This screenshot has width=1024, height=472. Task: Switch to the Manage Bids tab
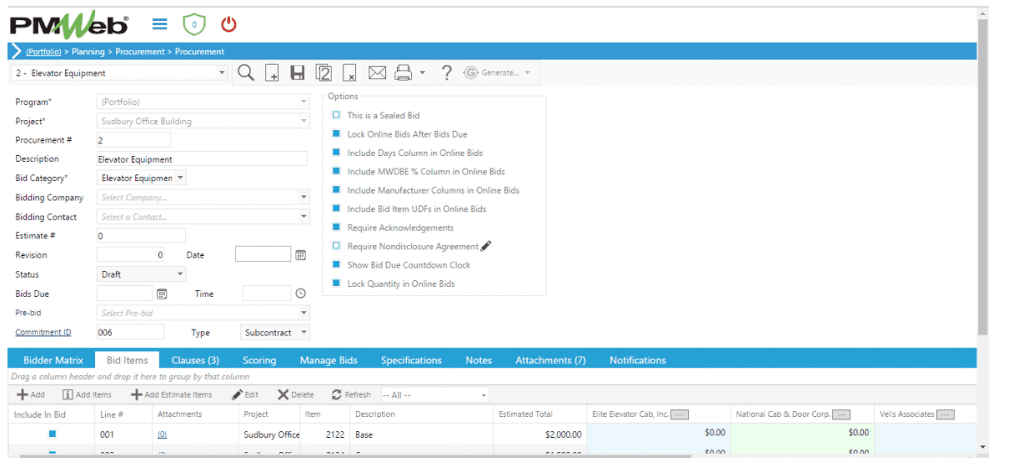click(328, 360)
